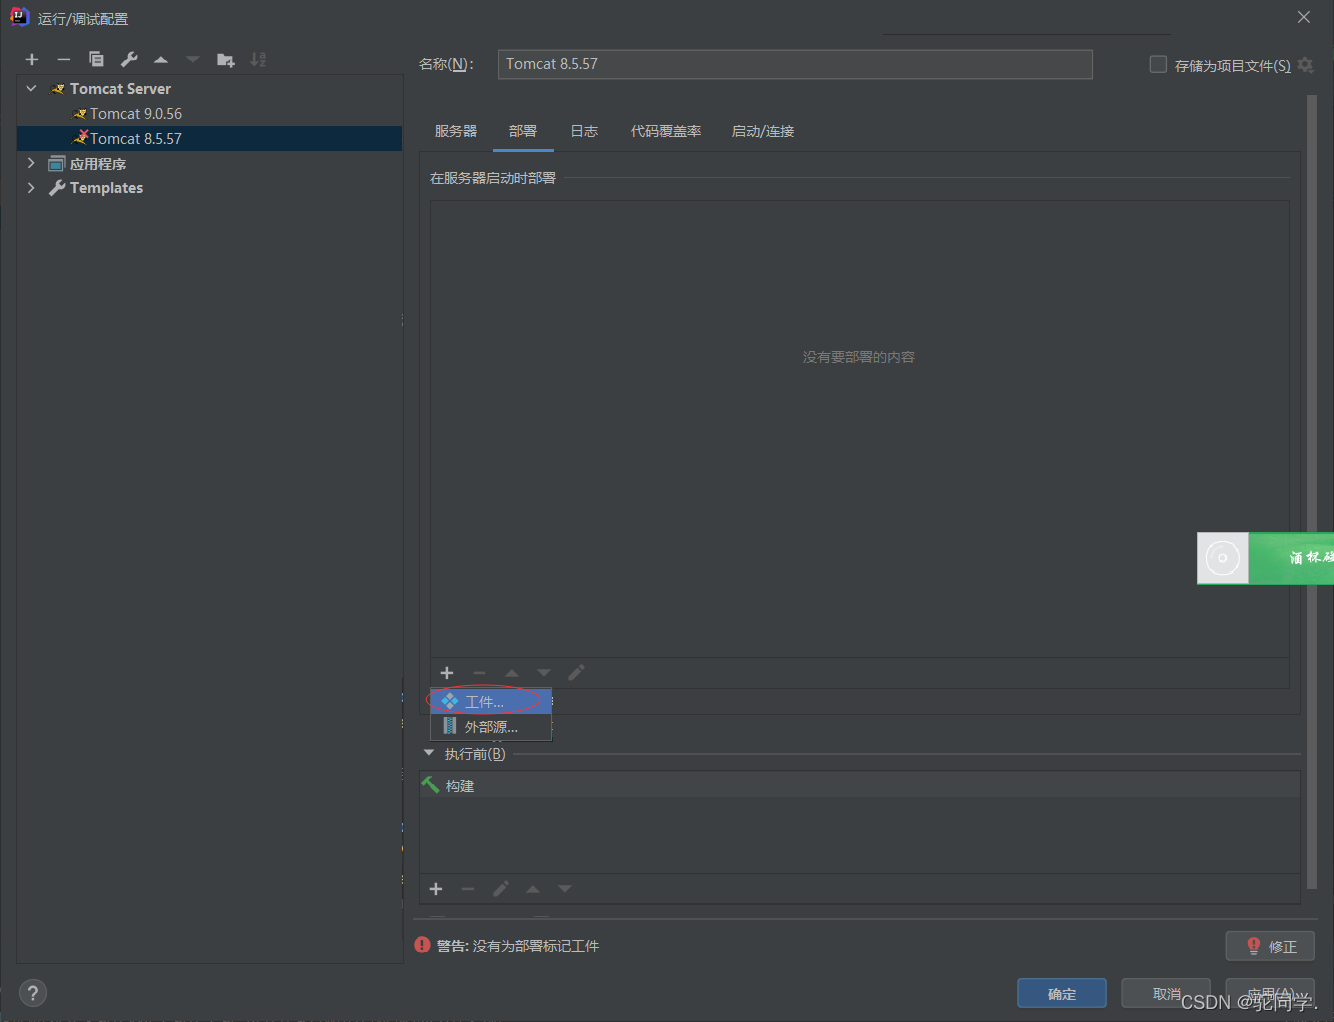Choose 外部源... from the popup menu
1334x1022 pixels.
point(491,727)
